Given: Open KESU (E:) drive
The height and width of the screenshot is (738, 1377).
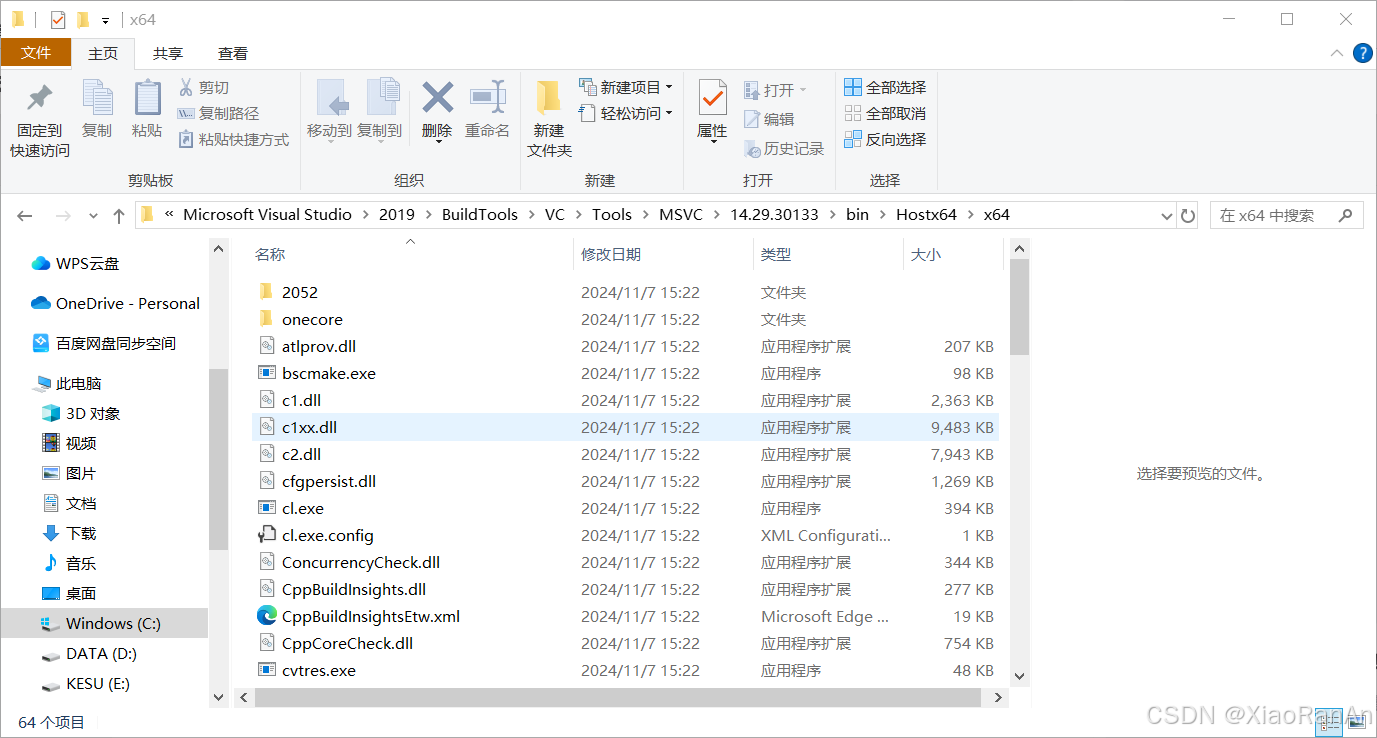Looking at the screenshot, I should click(x=85, y=683).
